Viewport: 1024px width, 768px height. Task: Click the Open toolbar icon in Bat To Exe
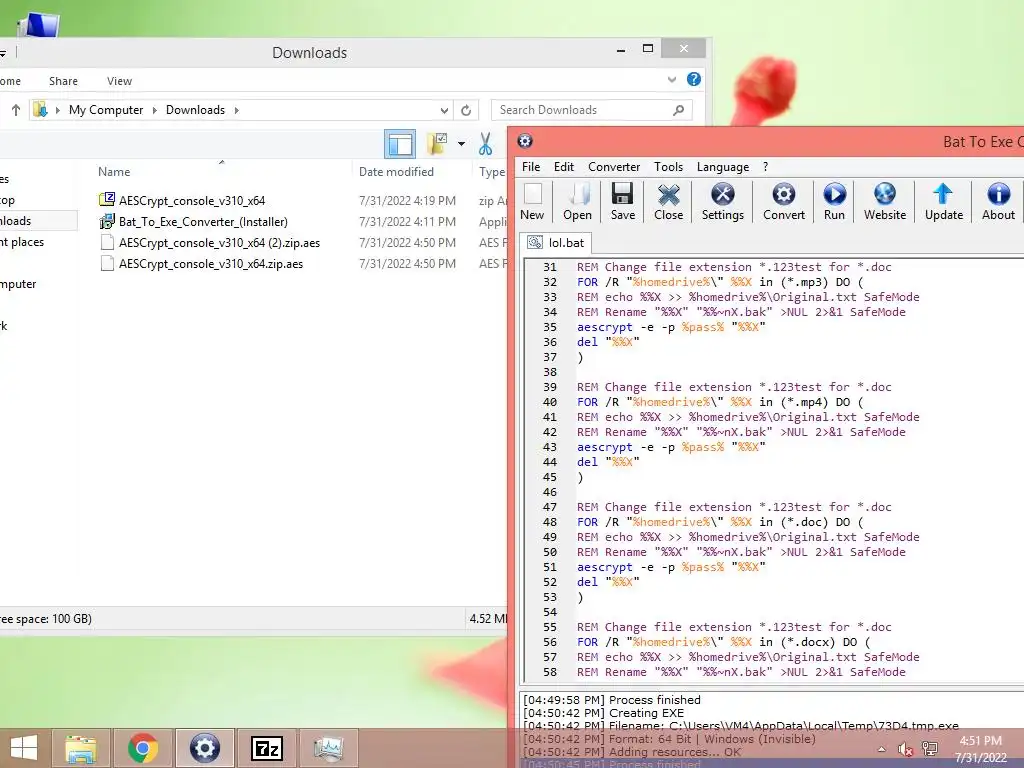(577, 202)
